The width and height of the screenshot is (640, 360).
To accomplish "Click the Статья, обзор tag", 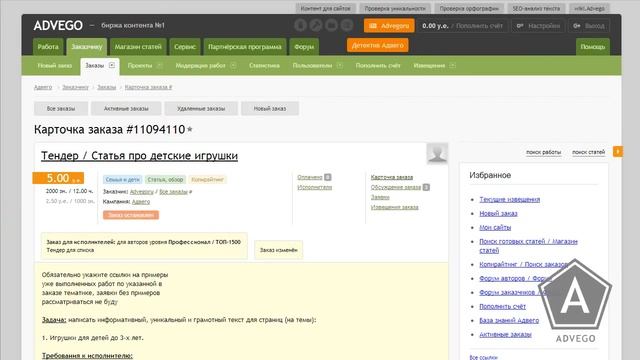I will pos(165,180).
